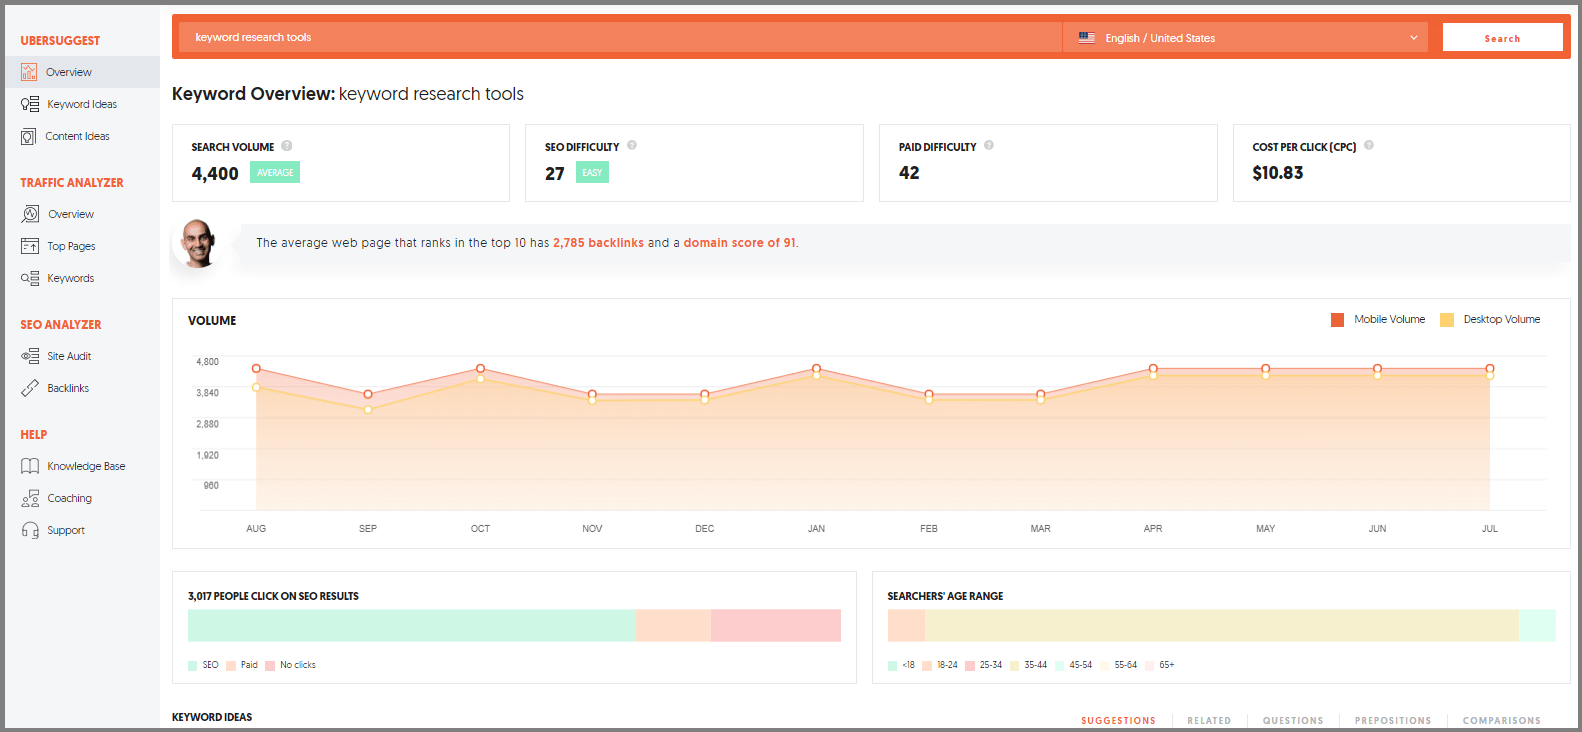The image size is (1582, 732).
Task: Click the JAN mobile volume data point
Action: tap(817, 369)
